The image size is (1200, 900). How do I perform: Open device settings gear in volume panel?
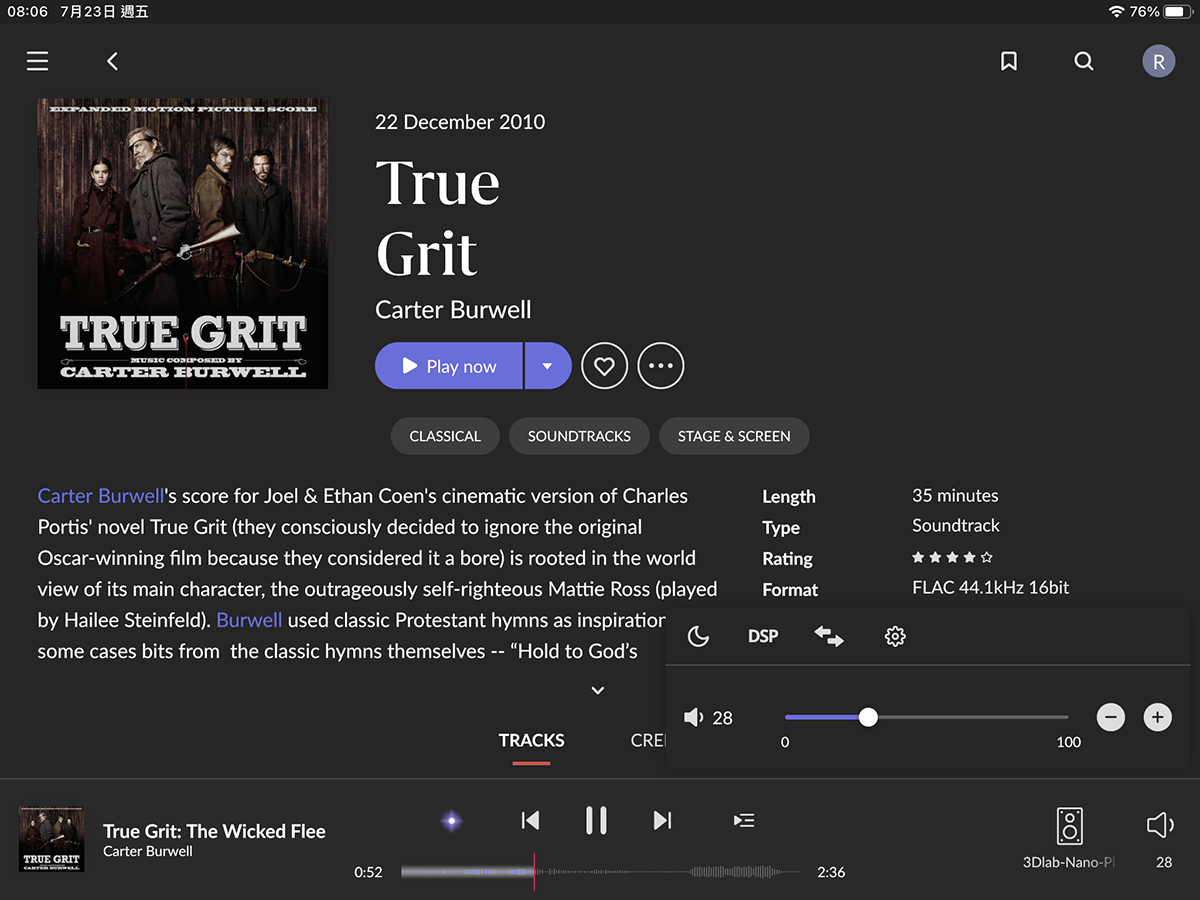tap(895, 636)
